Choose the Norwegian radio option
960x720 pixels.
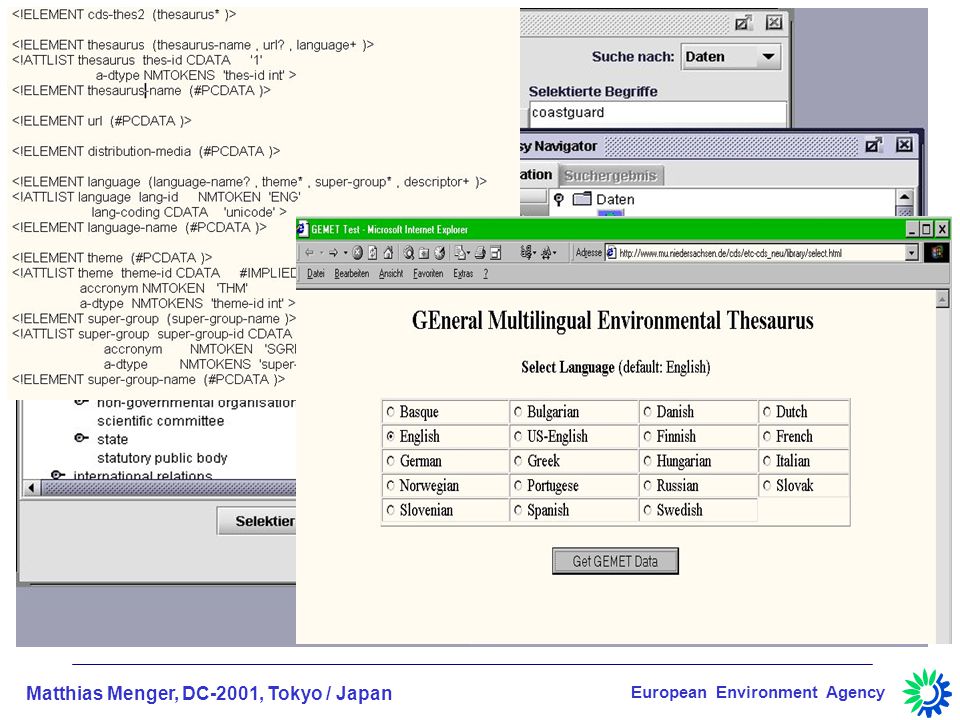pos(391,486)
